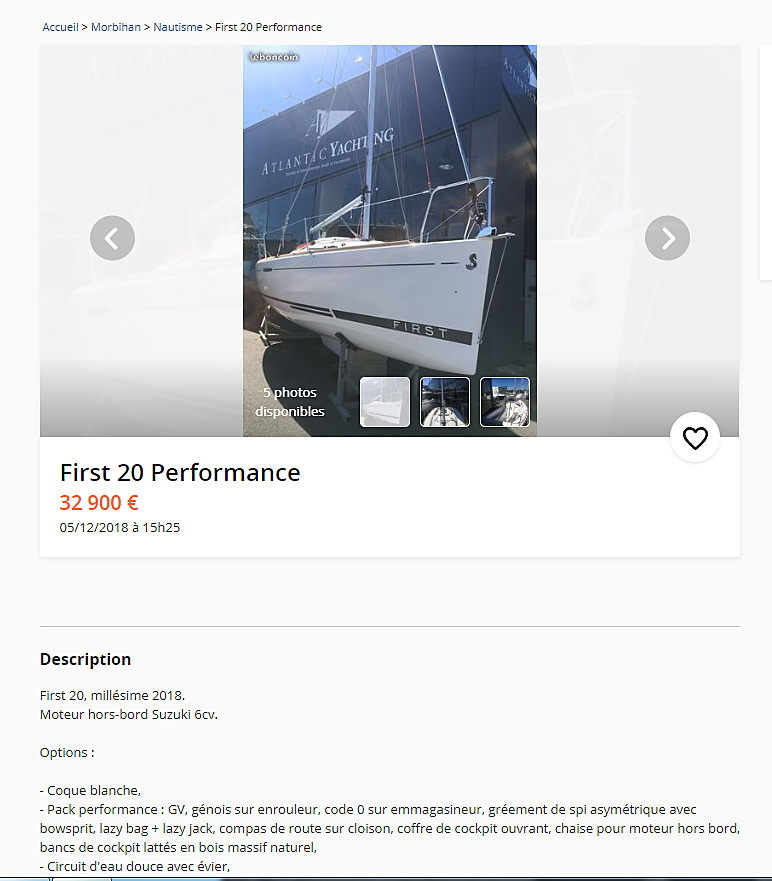
Task: Save listing with the heart favorite icon
Action: [x=695, y=438]
